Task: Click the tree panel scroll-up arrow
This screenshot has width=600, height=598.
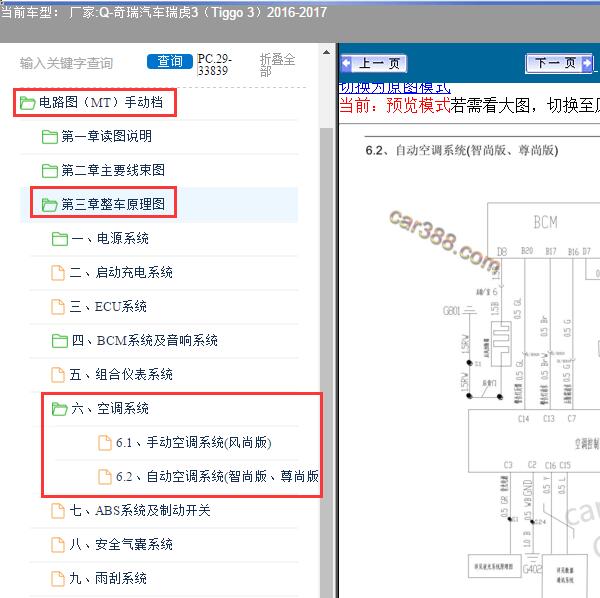Action: [x=326, y=52]
